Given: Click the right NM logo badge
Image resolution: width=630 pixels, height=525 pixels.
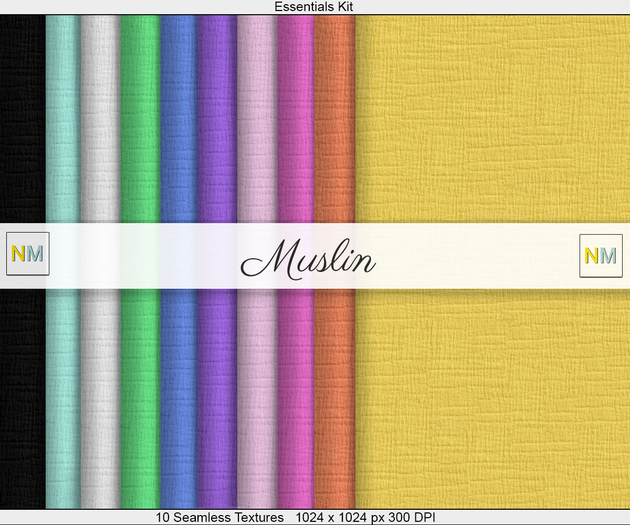Looking at the screenshot, I should pyautogui.click(x=601, y=256).
